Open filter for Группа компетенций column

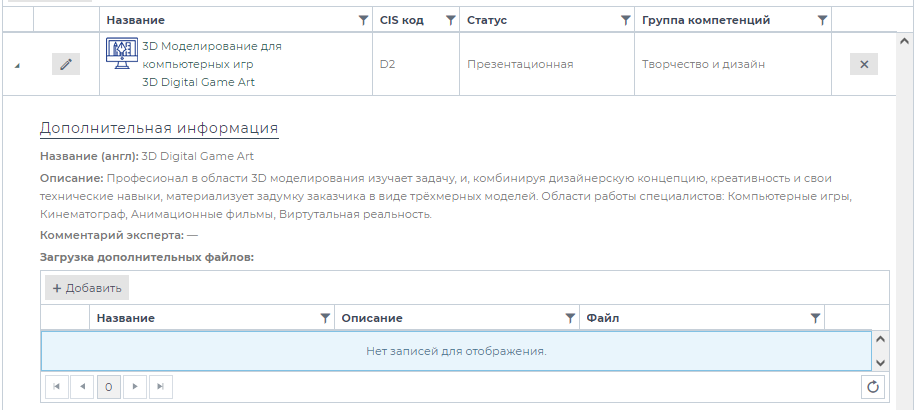[822, 20]
